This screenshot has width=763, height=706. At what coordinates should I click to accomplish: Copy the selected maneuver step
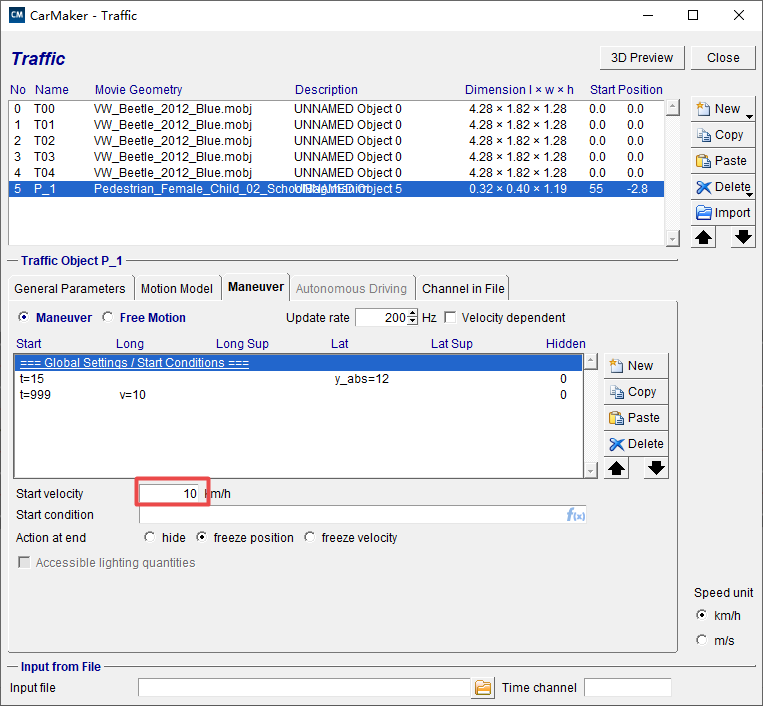(636, 392)
